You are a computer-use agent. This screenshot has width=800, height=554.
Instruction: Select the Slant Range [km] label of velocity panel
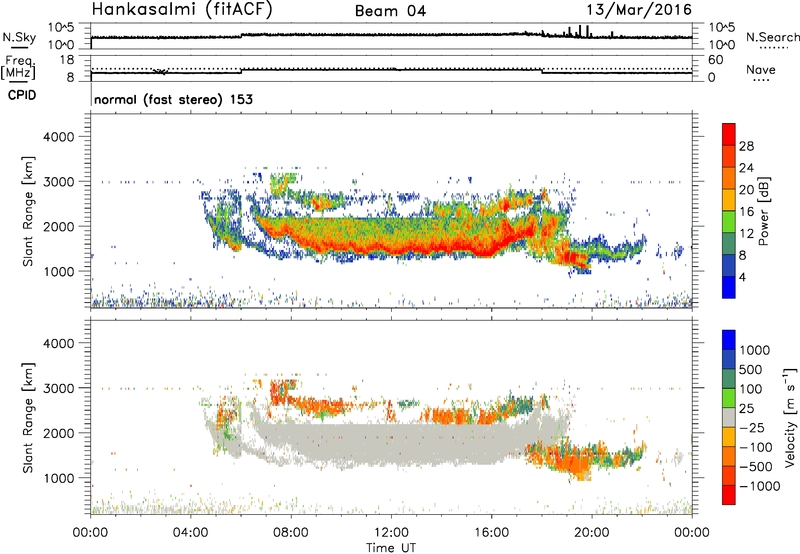[28, 418]
